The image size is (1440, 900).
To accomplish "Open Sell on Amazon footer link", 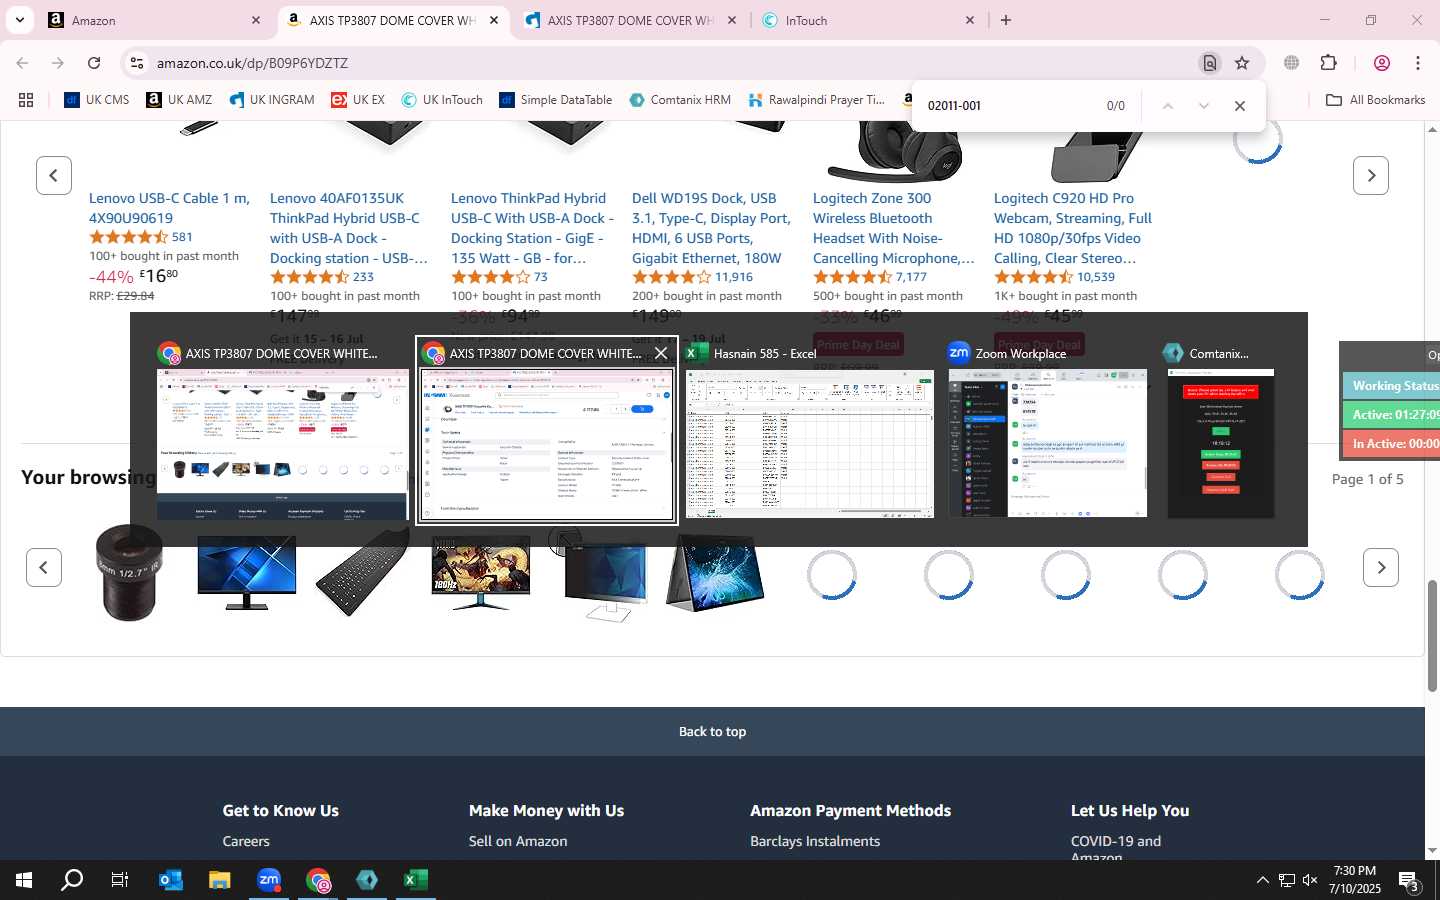I will (518, 841).
